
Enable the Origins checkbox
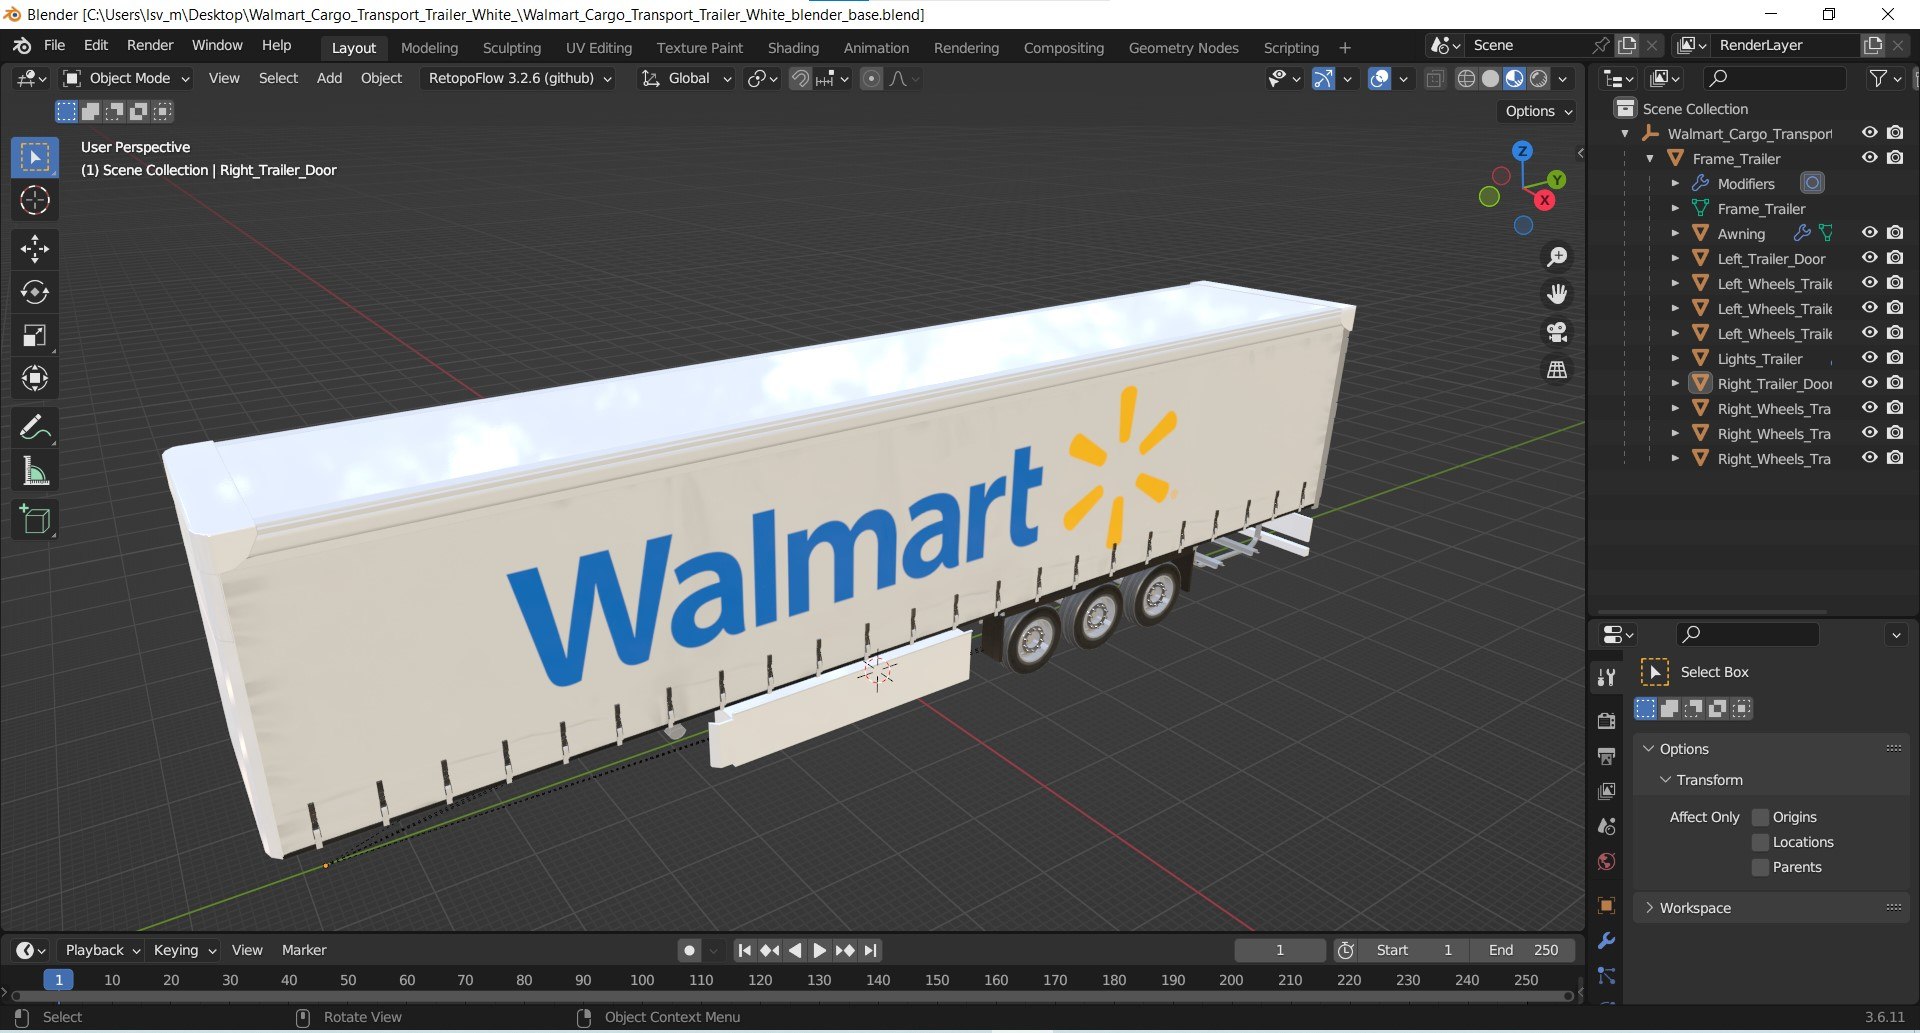tap(1761, 818)
